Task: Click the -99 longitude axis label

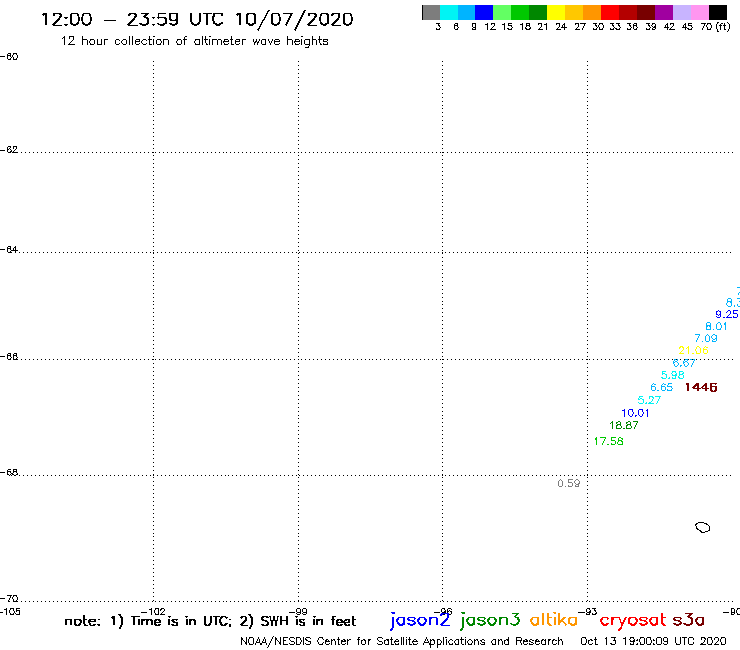Action: [298, 612]
